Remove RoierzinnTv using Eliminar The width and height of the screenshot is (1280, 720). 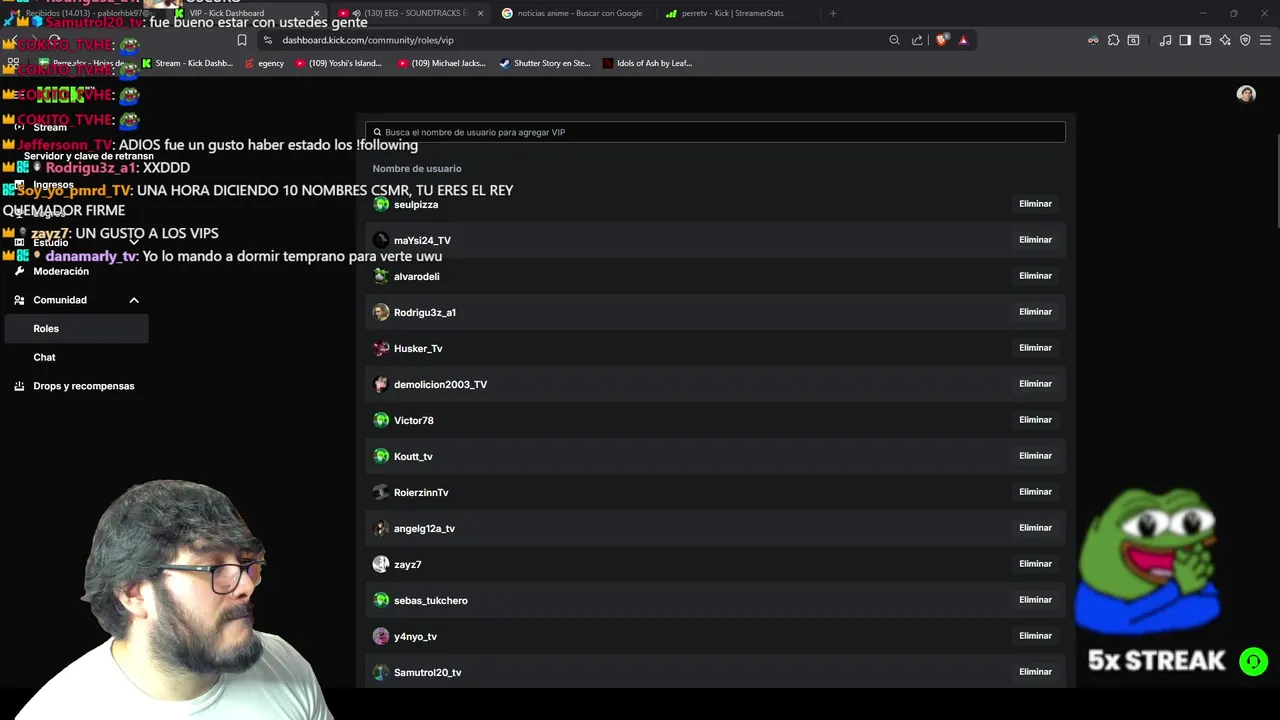click(x=1035, y=492)
